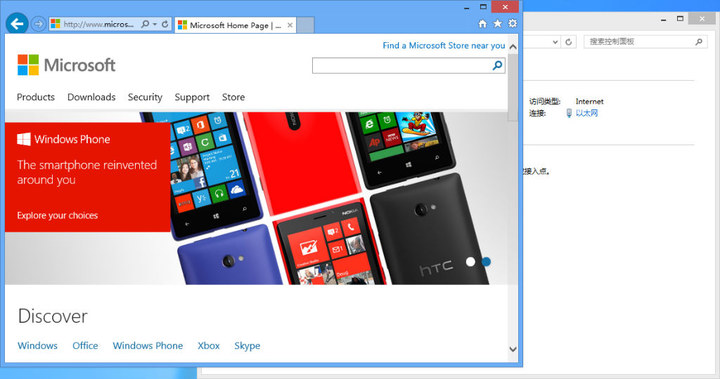The image size is (720, 379).
Task: Click the Microsoft search magnifier icon
Action: pyautogui.click(x=497, y=66)
